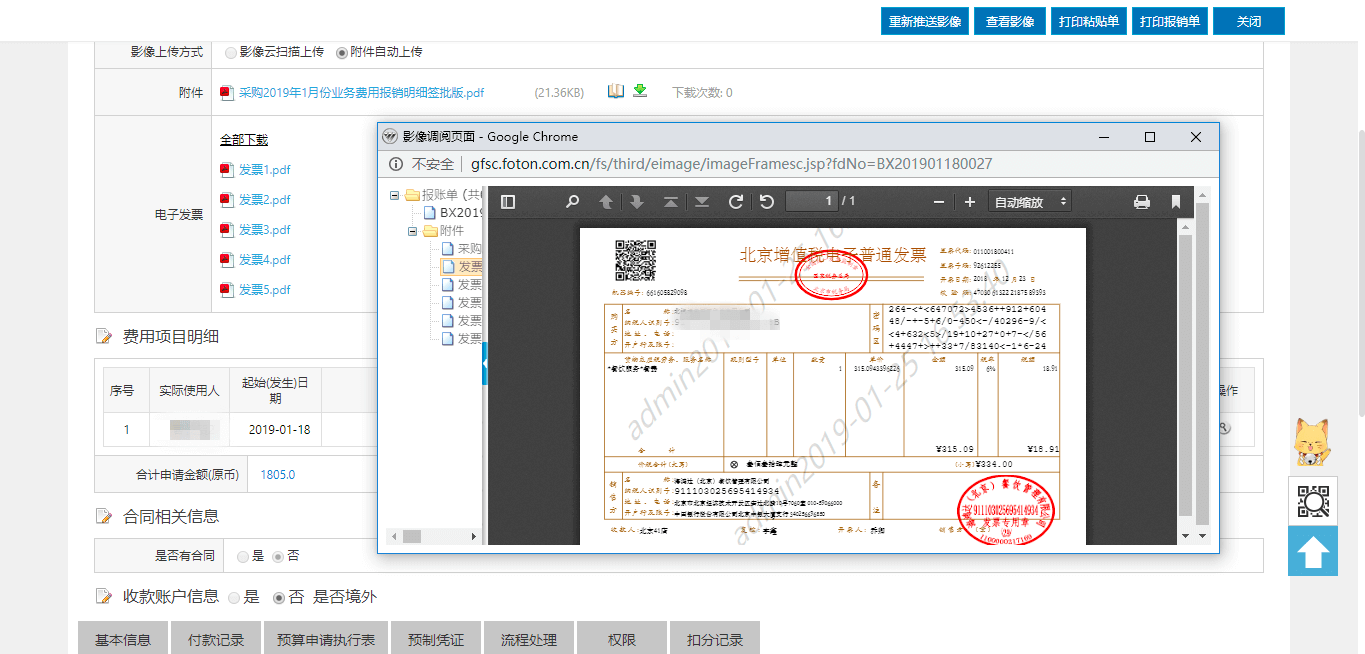Open the PDF search magnifier
This screenshot has height=654, width=1365.
pos(572,202)
